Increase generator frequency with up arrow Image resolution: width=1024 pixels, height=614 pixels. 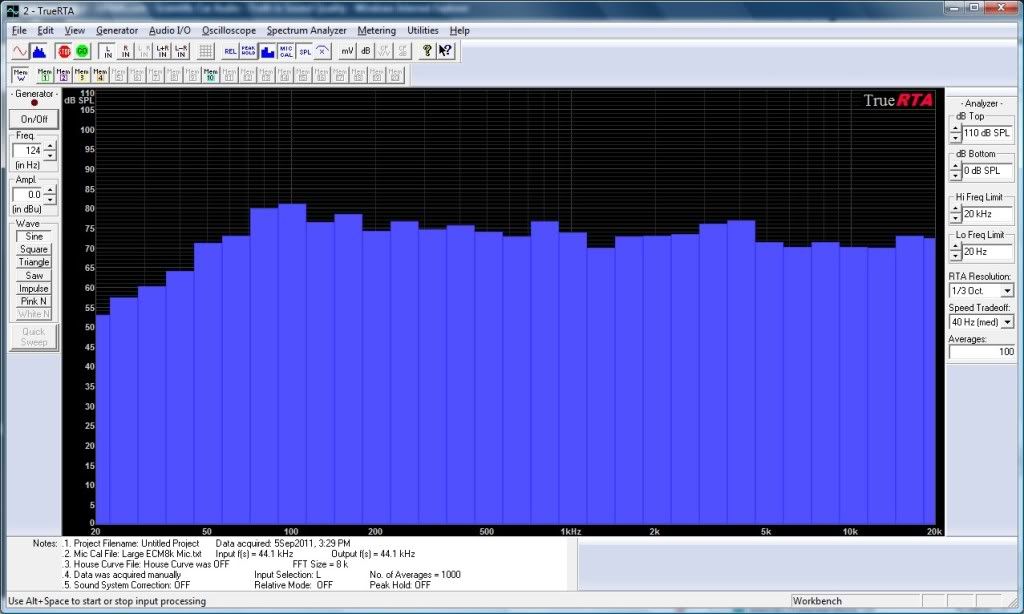(x=50, y=145)
